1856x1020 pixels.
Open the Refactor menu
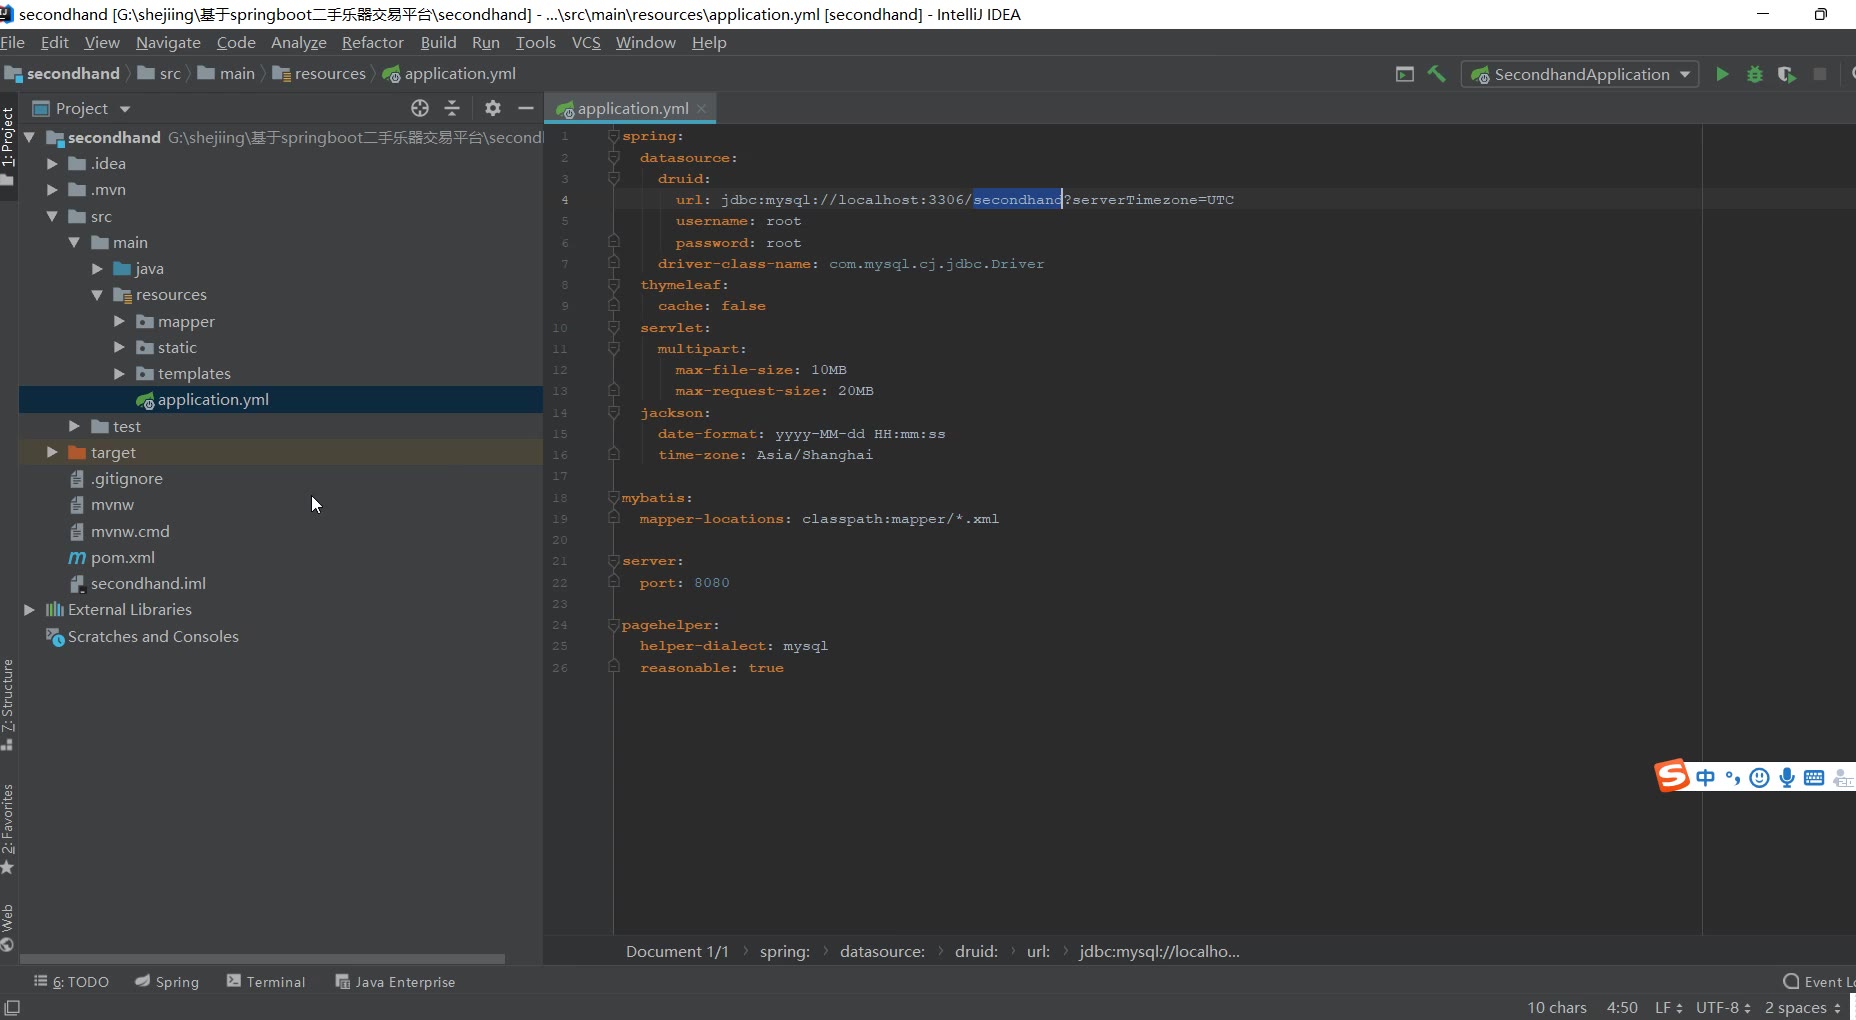pos(372,42)
